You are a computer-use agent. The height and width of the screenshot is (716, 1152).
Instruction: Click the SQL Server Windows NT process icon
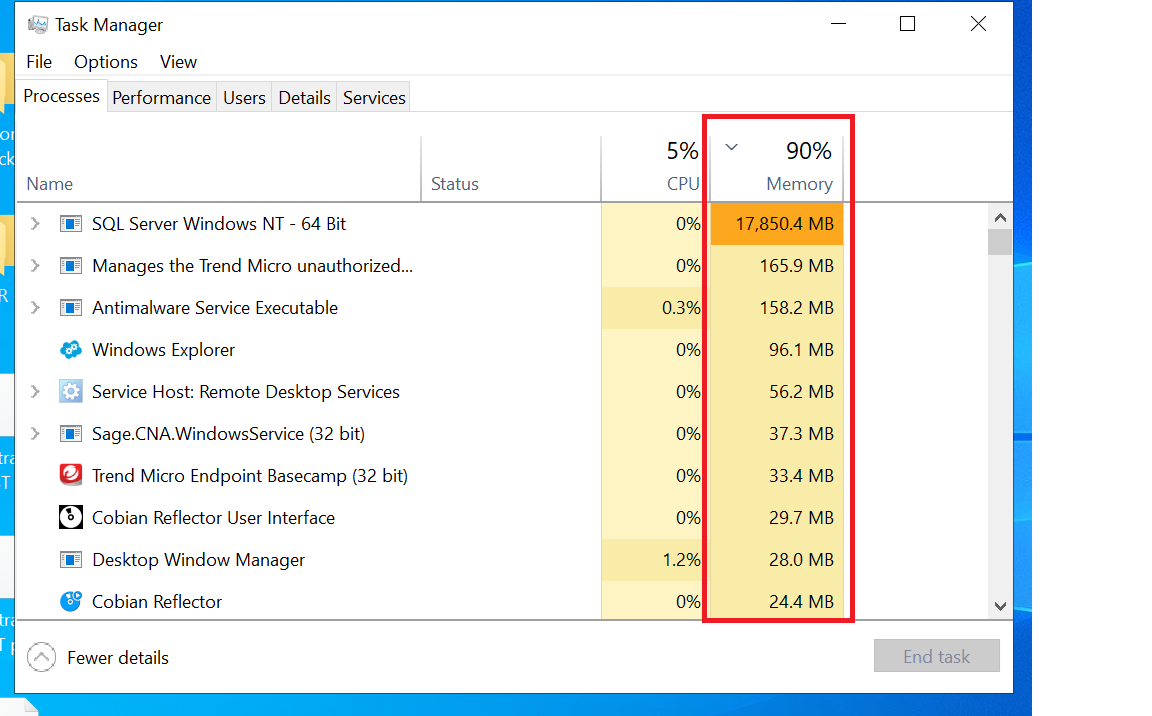[x=70, y=223]
